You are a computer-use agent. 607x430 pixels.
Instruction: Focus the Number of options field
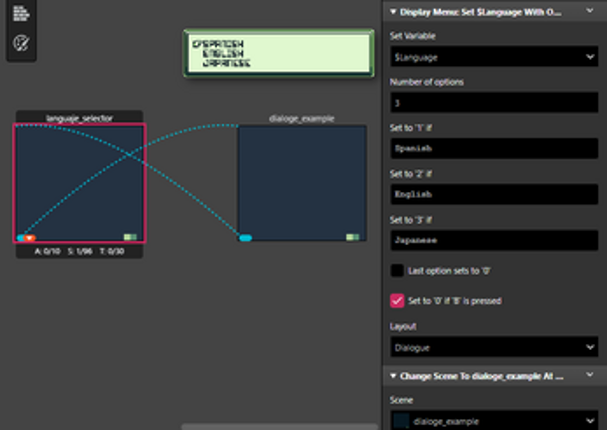pyautogui.click(x=494, y=103)
